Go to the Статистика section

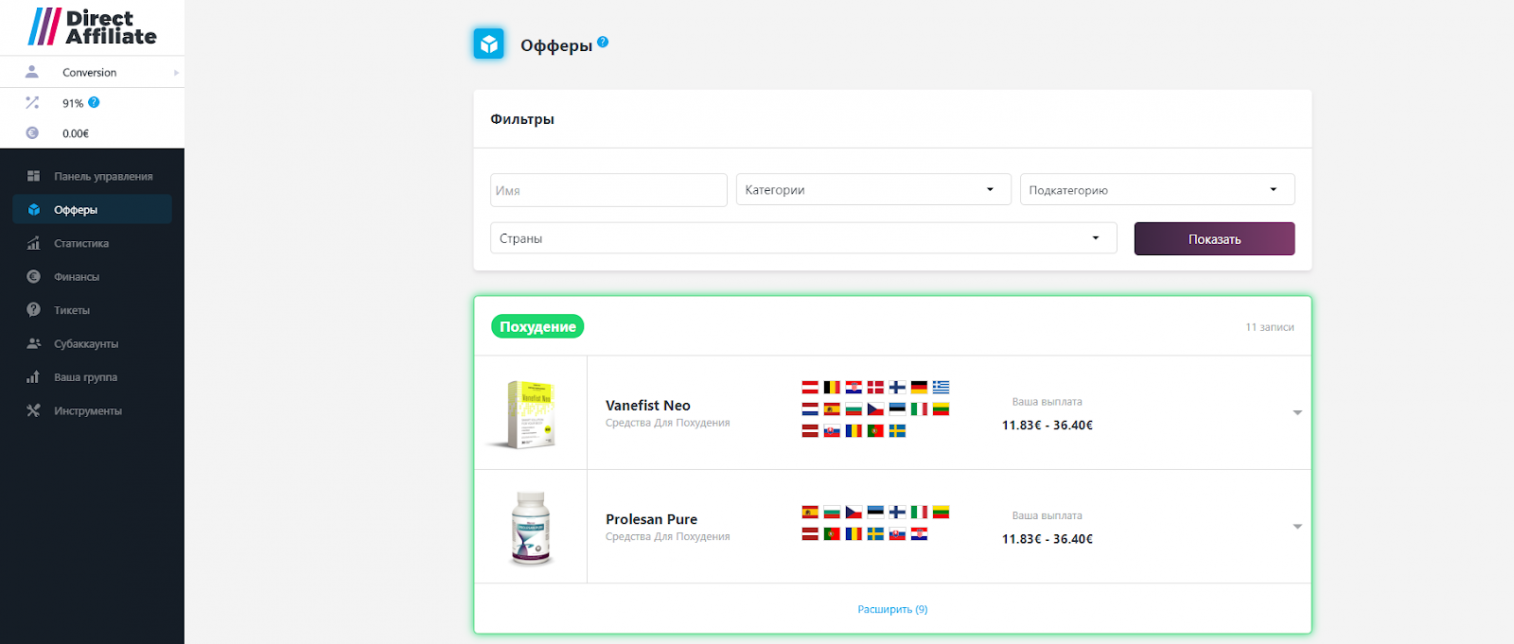(x=81, y=243)
